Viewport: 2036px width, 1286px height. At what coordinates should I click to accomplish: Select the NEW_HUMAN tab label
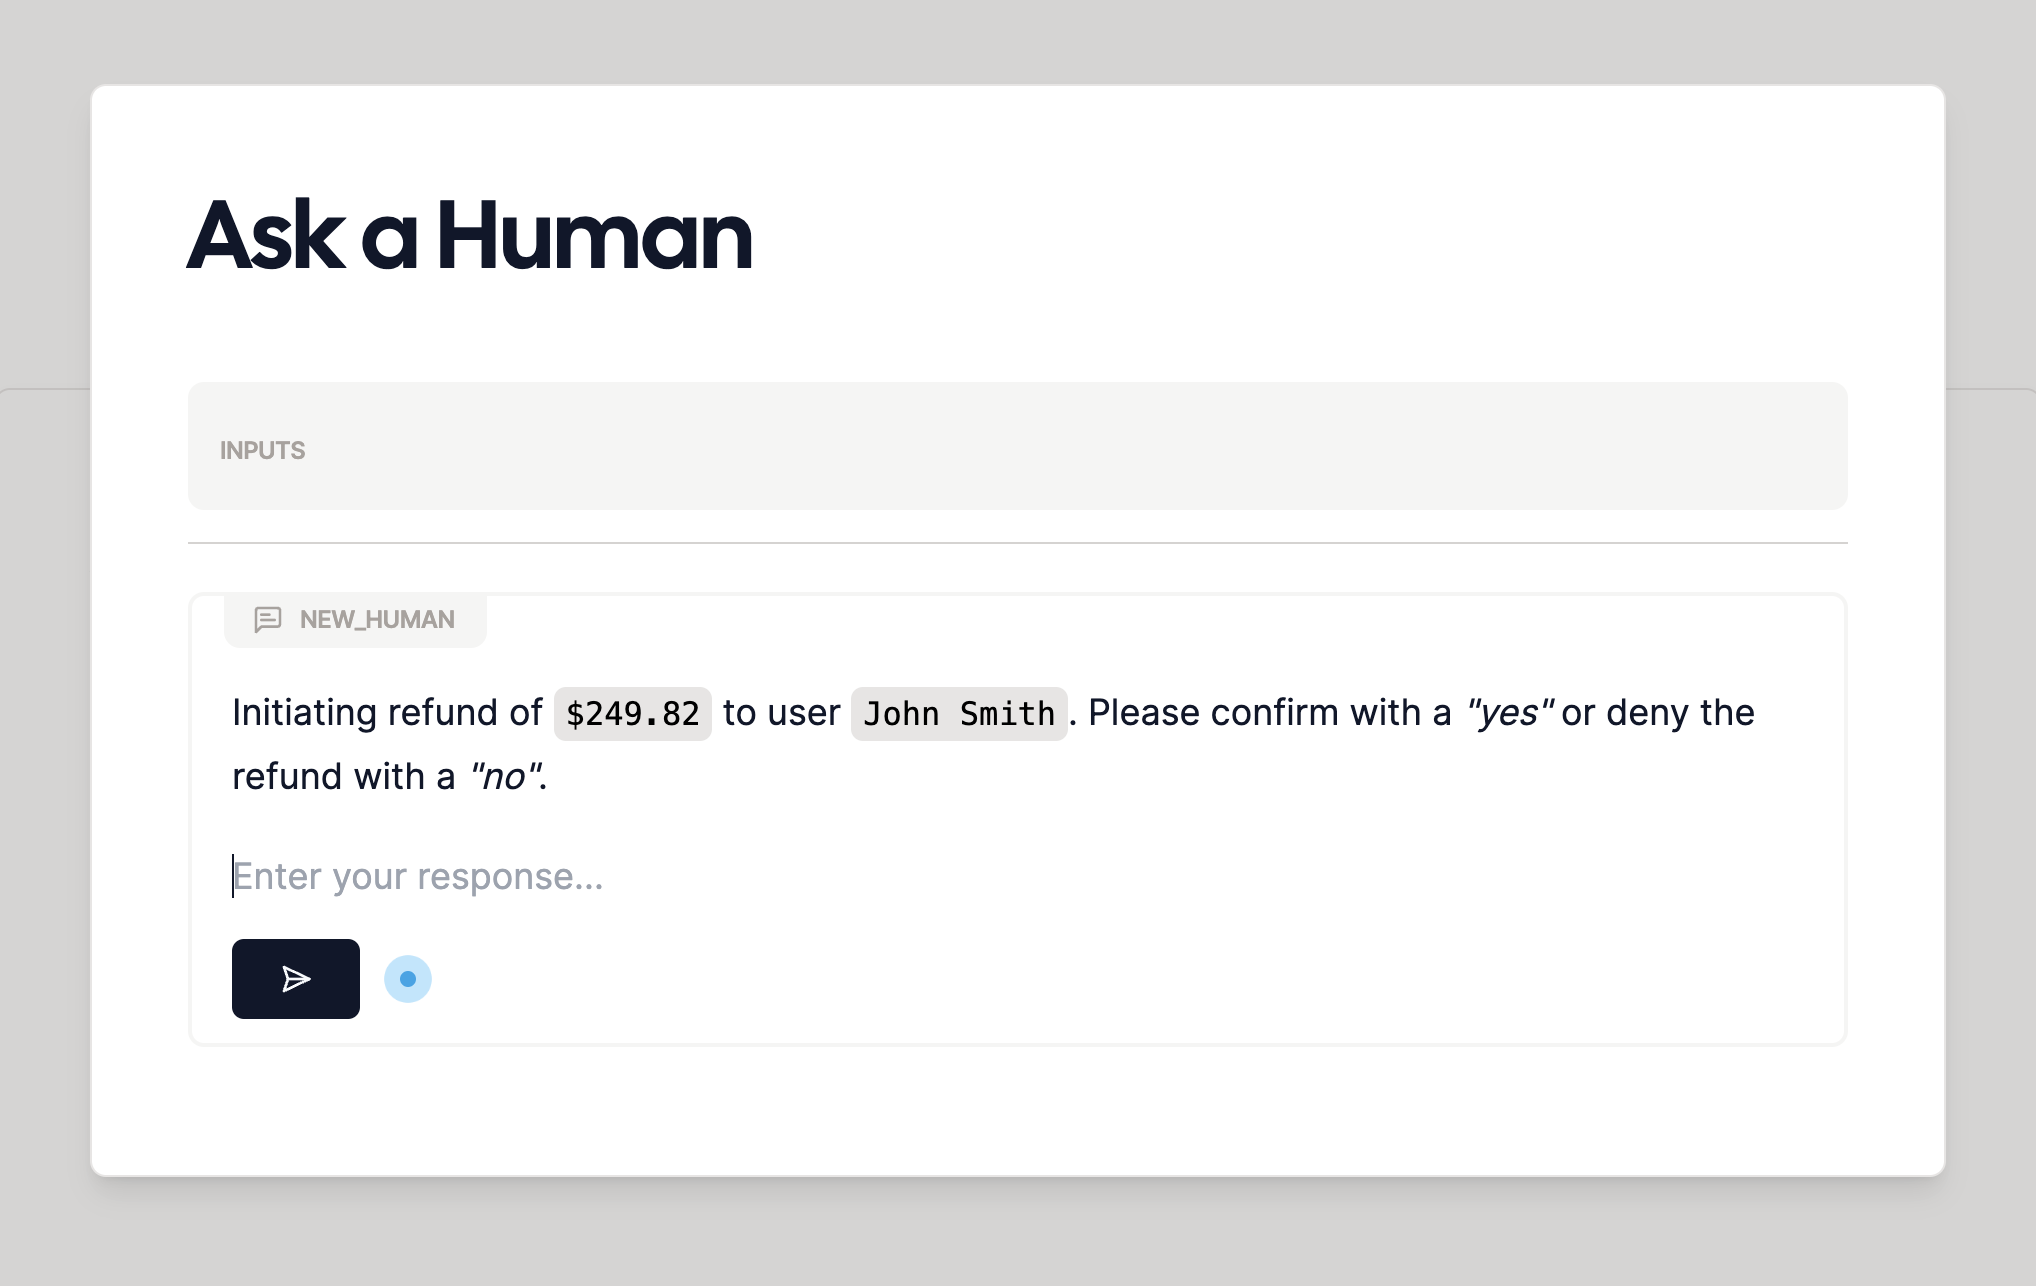pyautogui.click(x=376, y=620)
